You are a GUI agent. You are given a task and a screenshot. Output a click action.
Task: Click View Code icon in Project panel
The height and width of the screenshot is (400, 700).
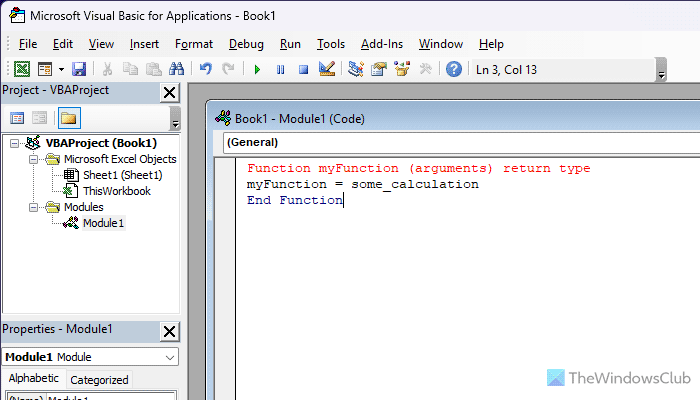tap(17, 118)
